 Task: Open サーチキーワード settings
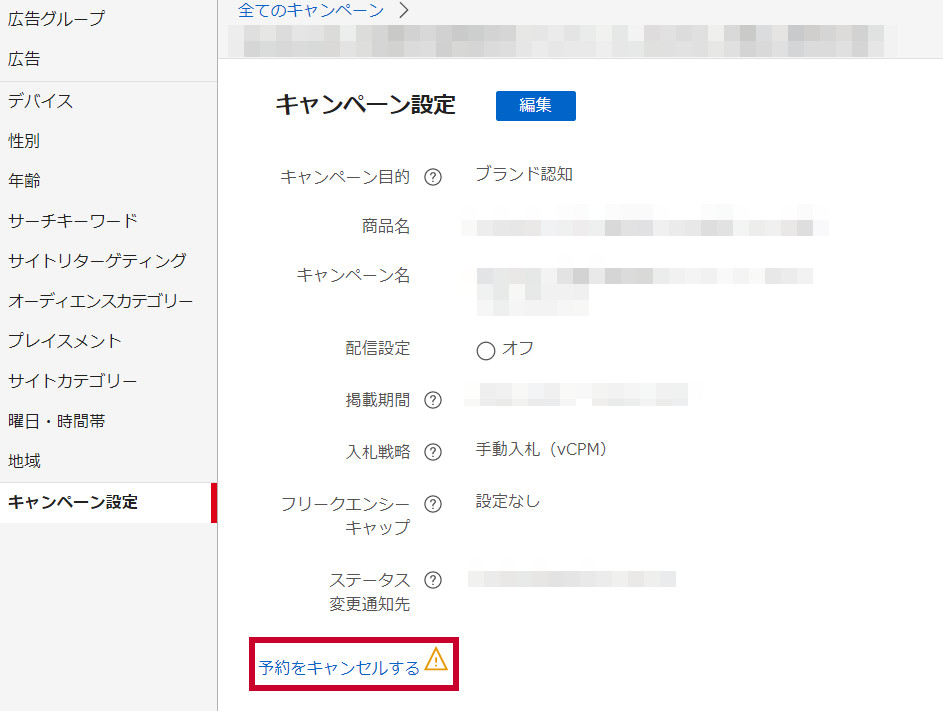pyautogui.click(x=73, y=221)
